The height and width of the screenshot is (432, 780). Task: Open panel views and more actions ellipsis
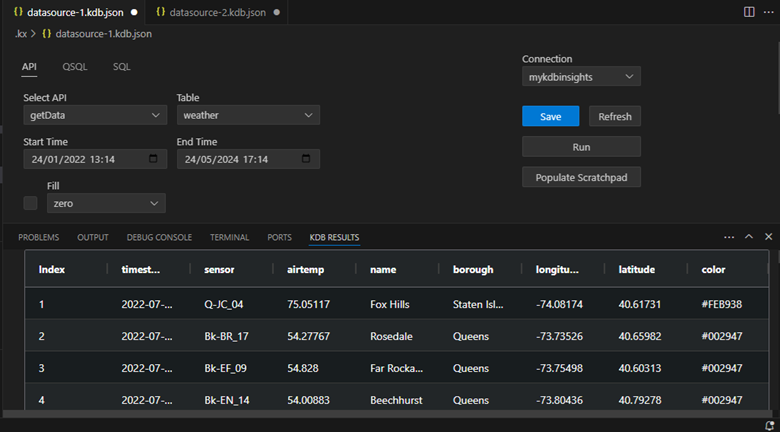(x=729, y=237)
